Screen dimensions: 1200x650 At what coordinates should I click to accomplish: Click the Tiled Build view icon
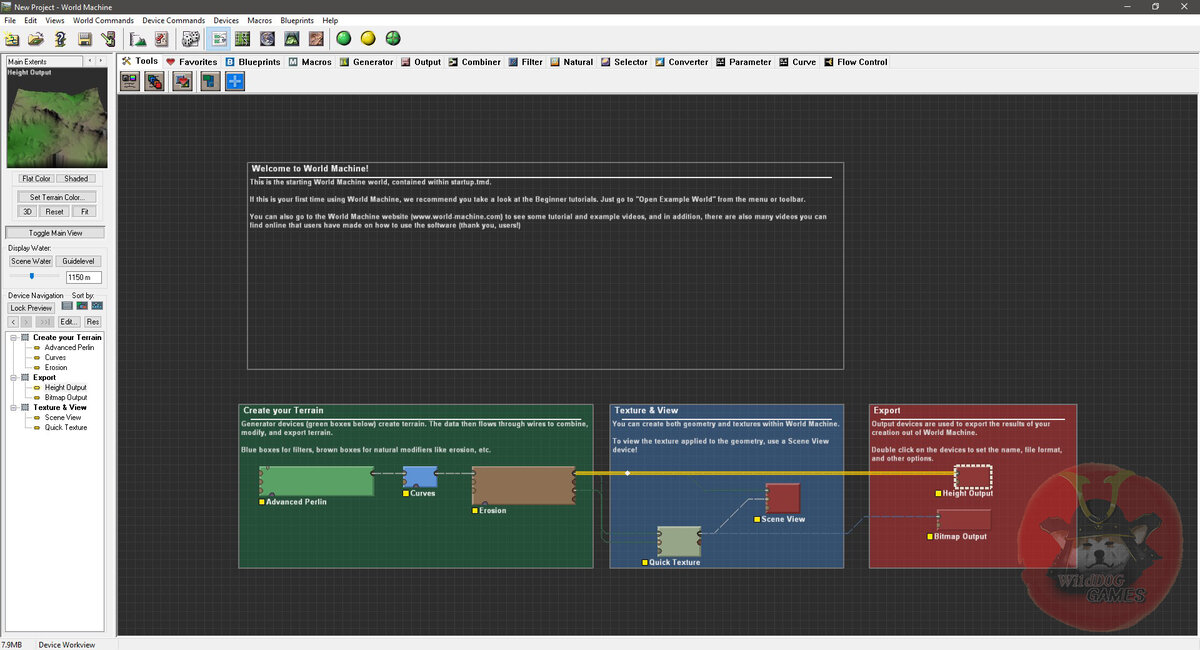315,39
